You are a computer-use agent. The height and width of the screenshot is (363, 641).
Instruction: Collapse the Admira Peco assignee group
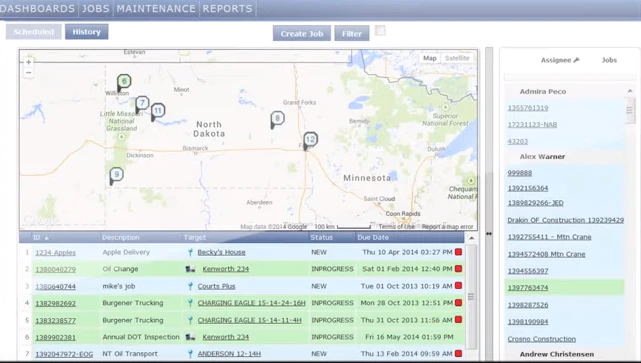[x=630, y=91]
